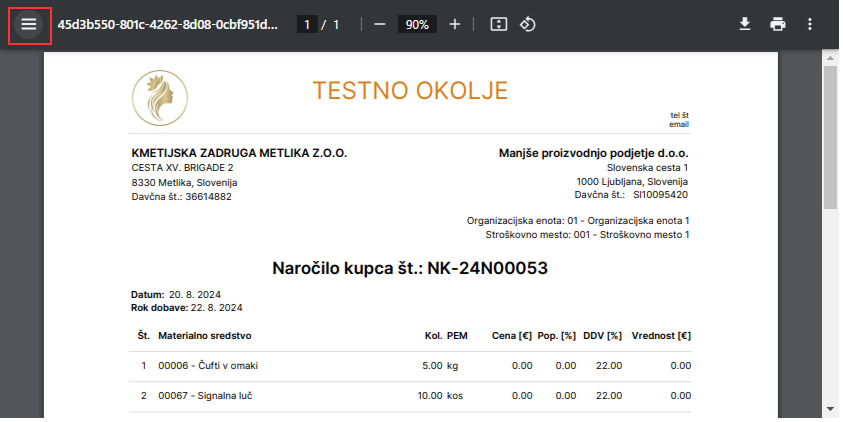Click the PDF file name in toolbar
This screenshot has height=422, width=843.
168,24
